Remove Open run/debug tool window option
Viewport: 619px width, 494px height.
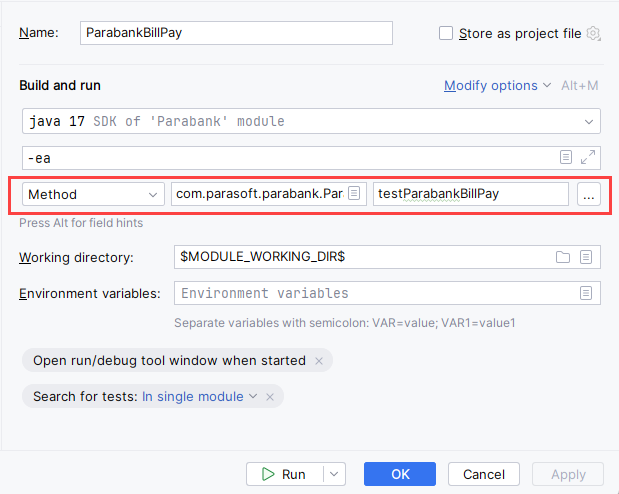[x=319, y=361]
